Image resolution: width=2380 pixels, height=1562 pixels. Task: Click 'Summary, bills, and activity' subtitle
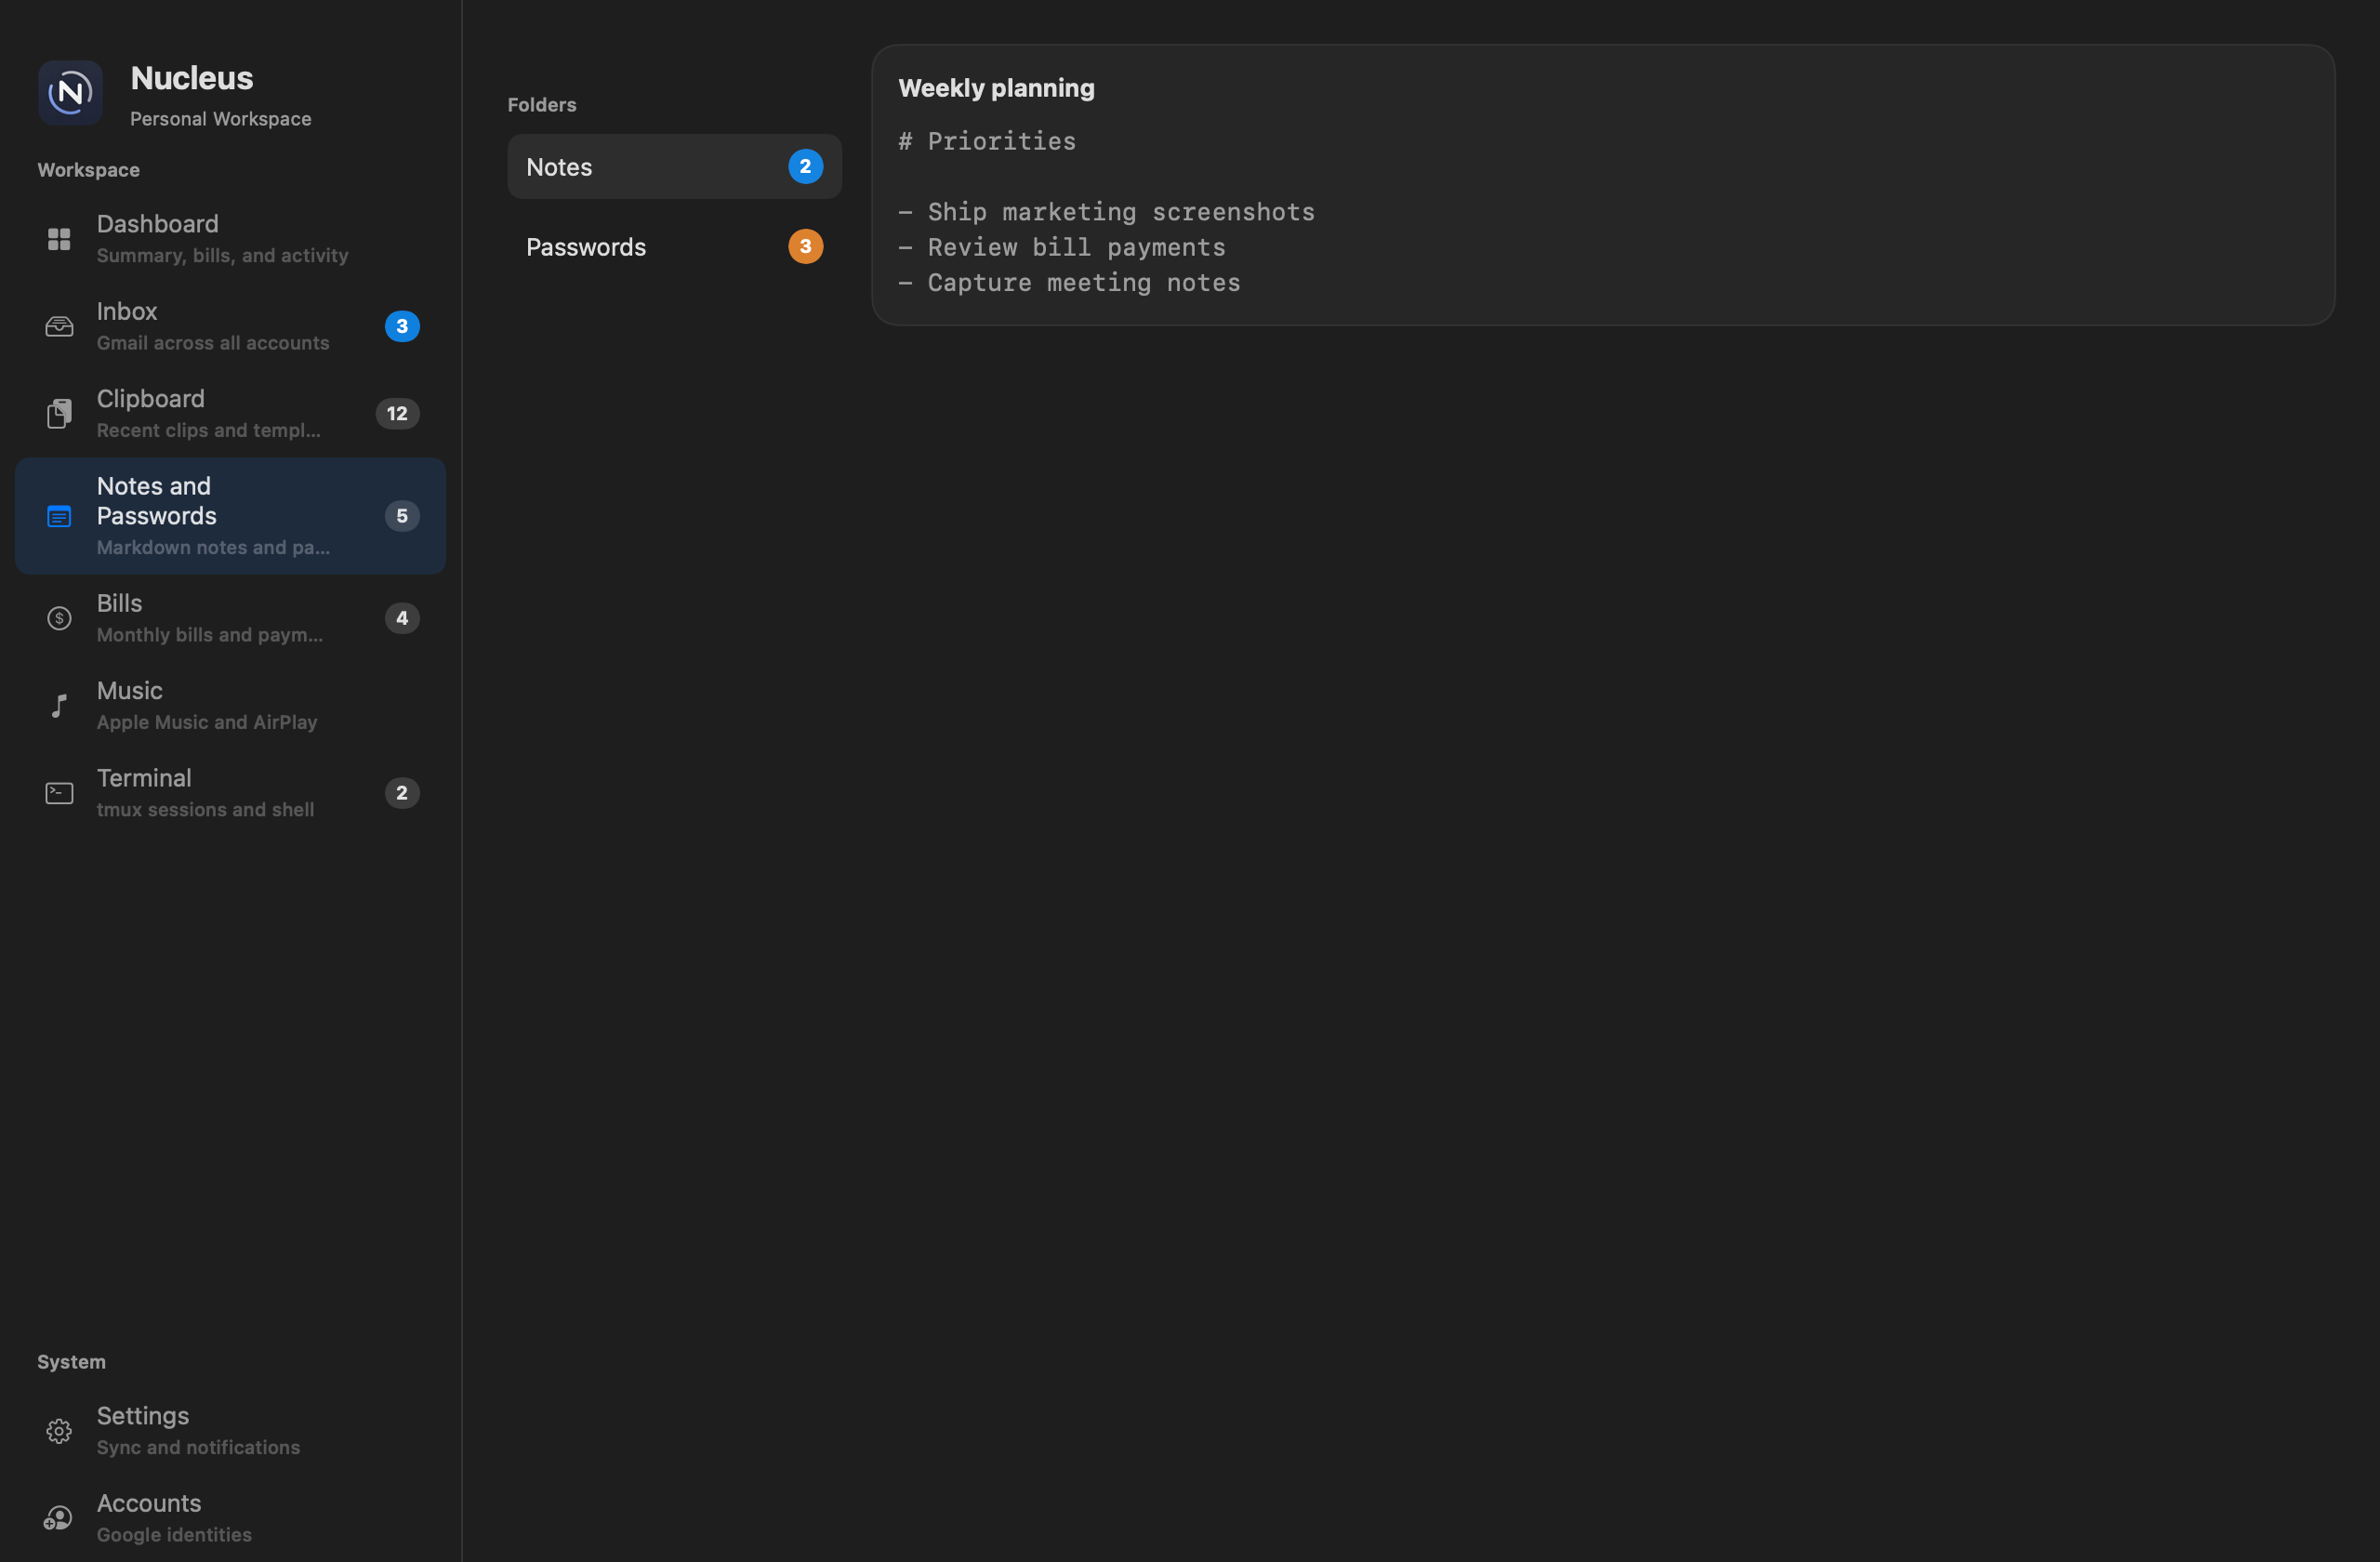coord(223,256)
